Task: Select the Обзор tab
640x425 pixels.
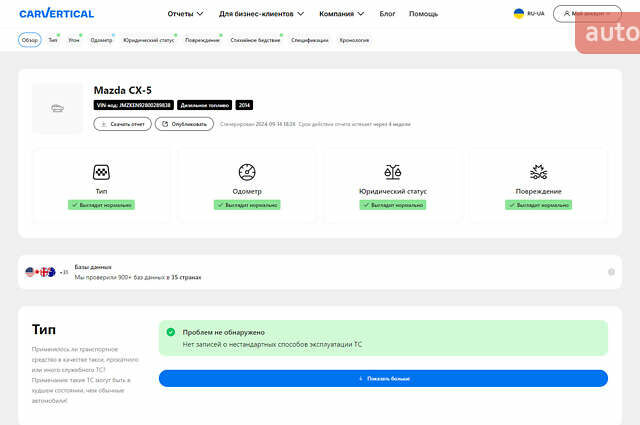Action: pos(29,40)
